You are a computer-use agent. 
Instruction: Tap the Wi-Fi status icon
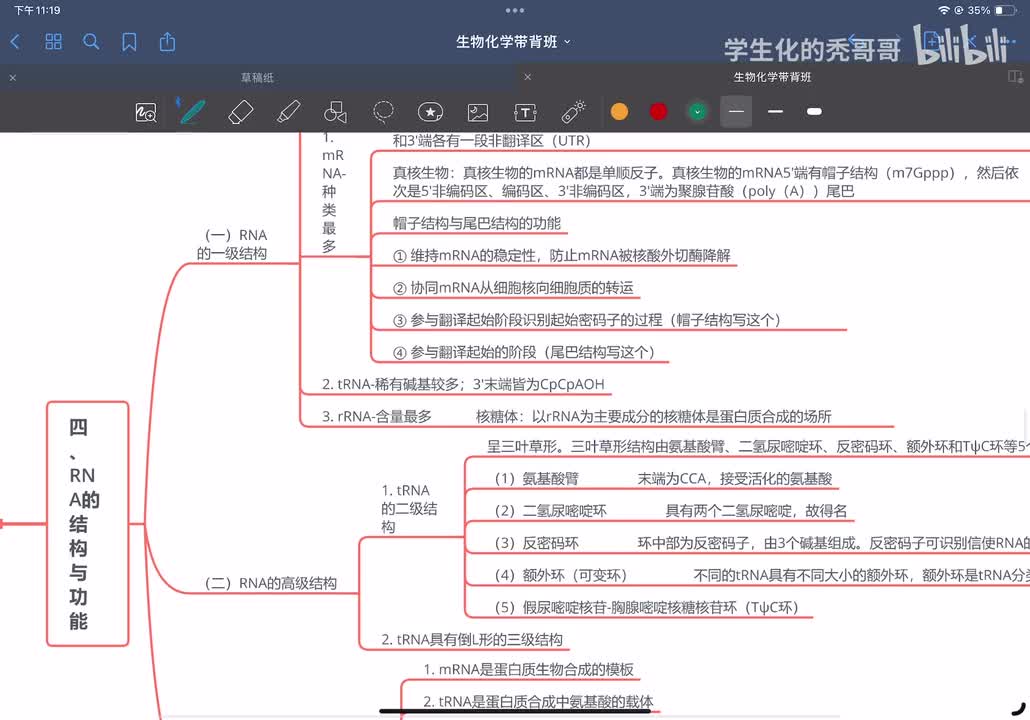point(943,11)
